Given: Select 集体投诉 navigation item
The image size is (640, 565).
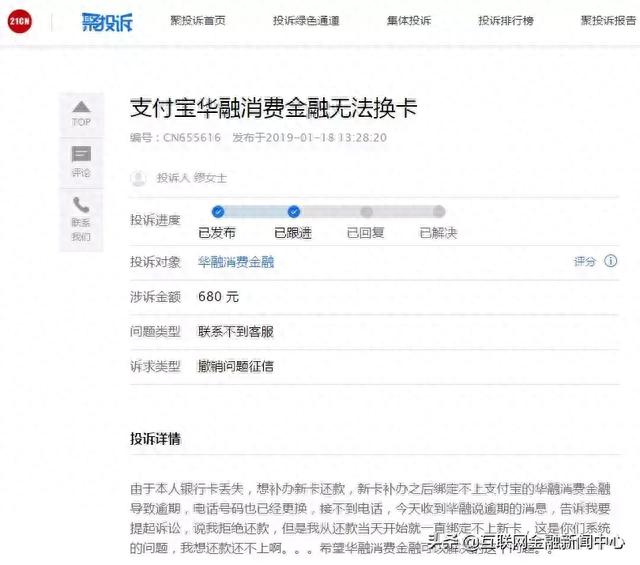Looking at the screenshot, I should 409,20.
